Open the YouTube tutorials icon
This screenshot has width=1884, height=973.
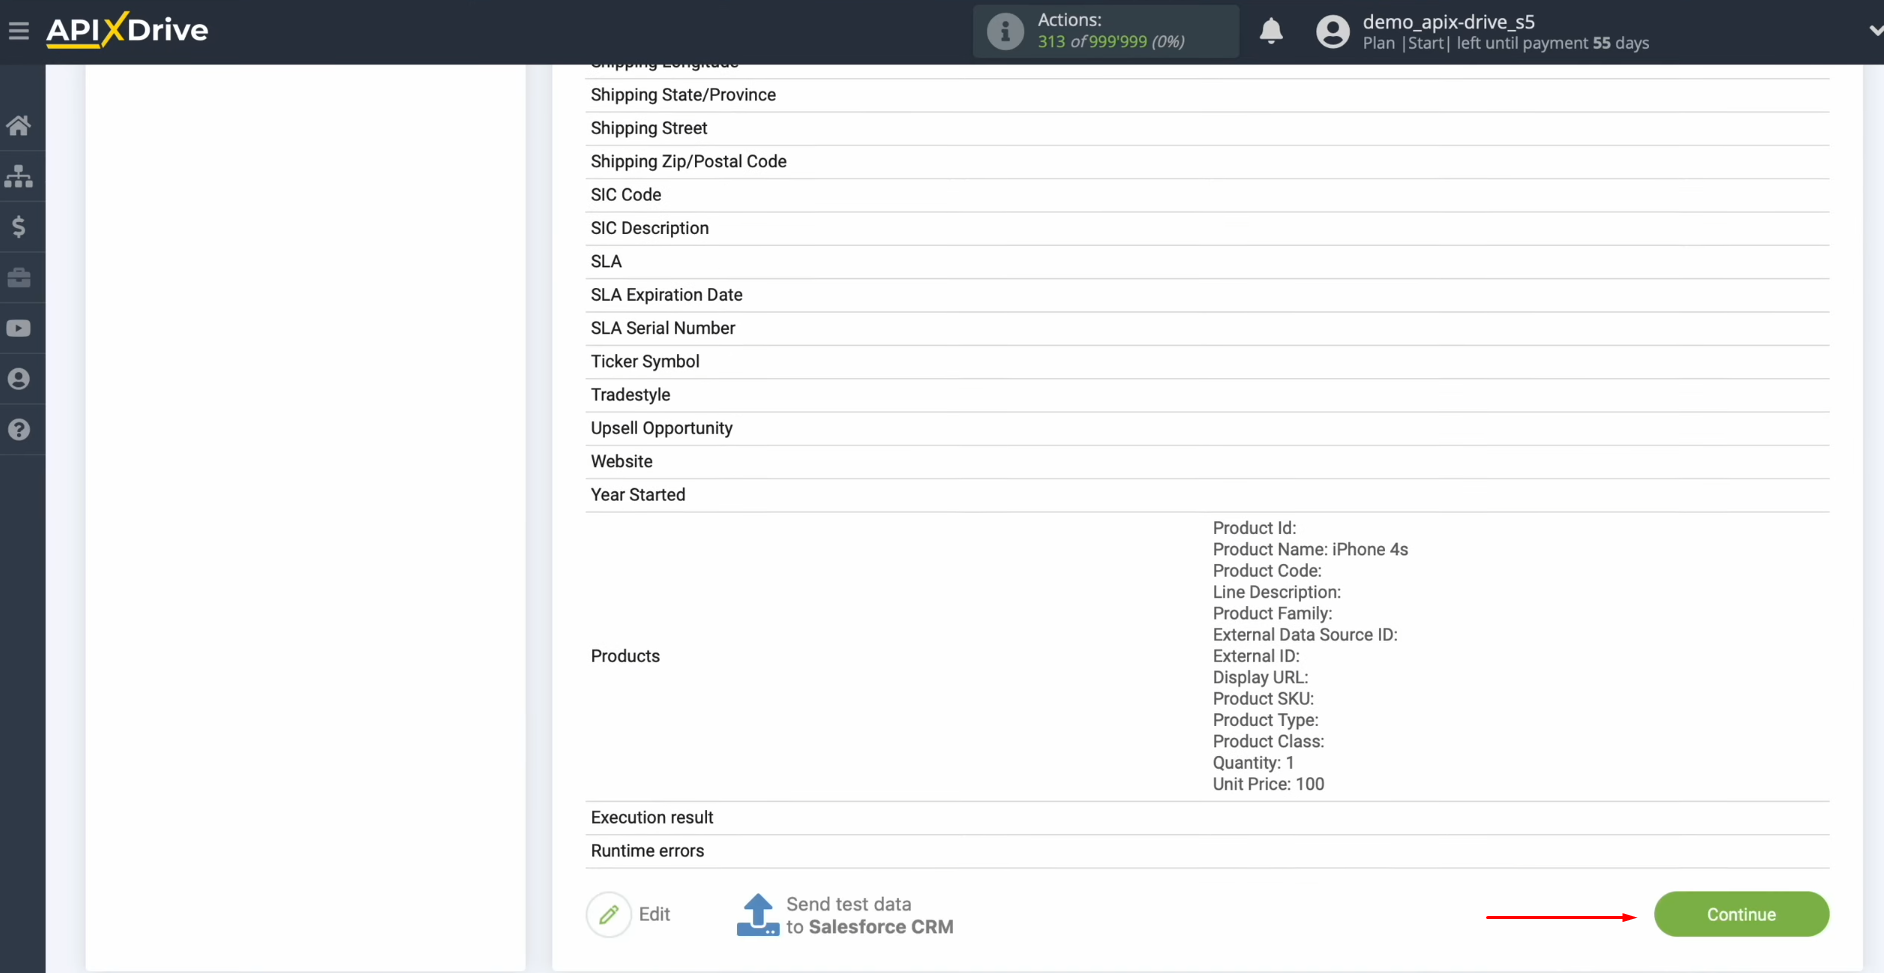click(x=20, y=328)
